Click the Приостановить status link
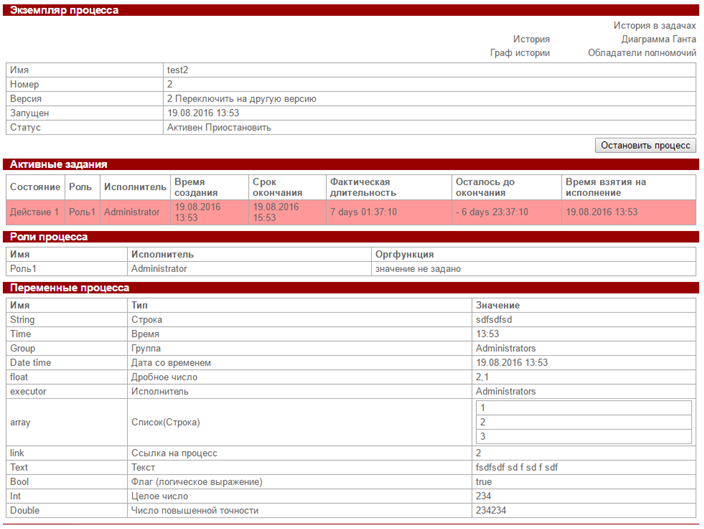The image size is (704, 529). (x=238, y=128)
